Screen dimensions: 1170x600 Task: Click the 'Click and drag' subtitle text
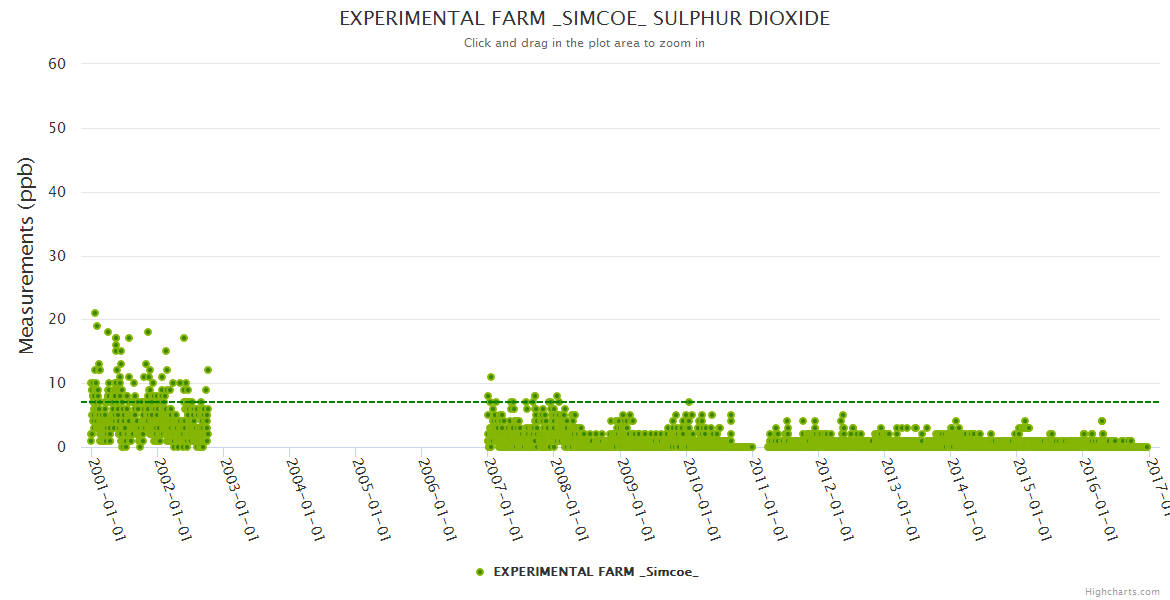(x=584, y=43)
